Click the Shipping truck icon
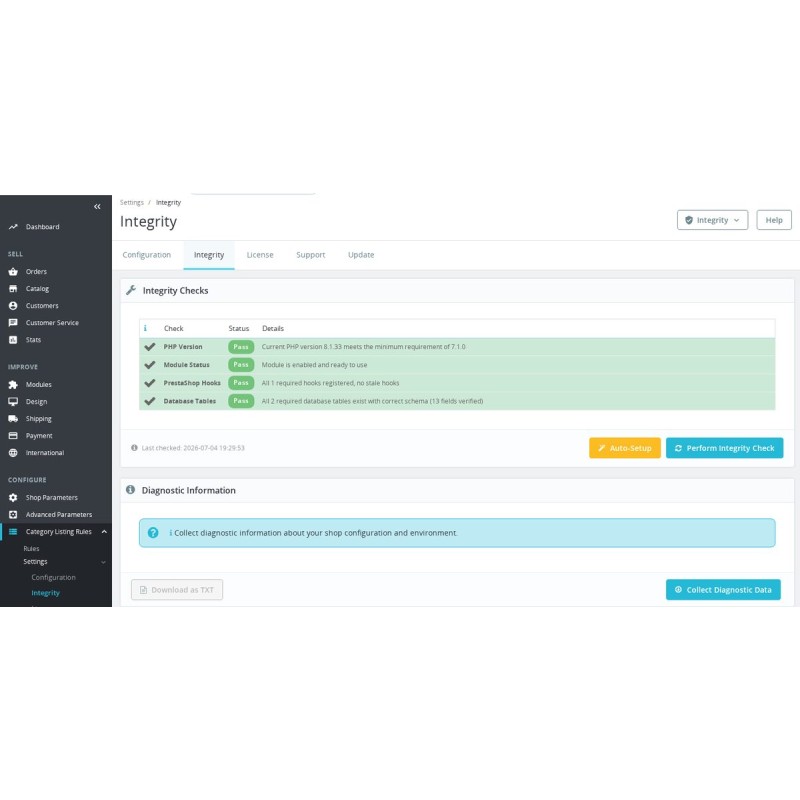The width and height of the screenshot is (800, 800). [x=13, y=419]
